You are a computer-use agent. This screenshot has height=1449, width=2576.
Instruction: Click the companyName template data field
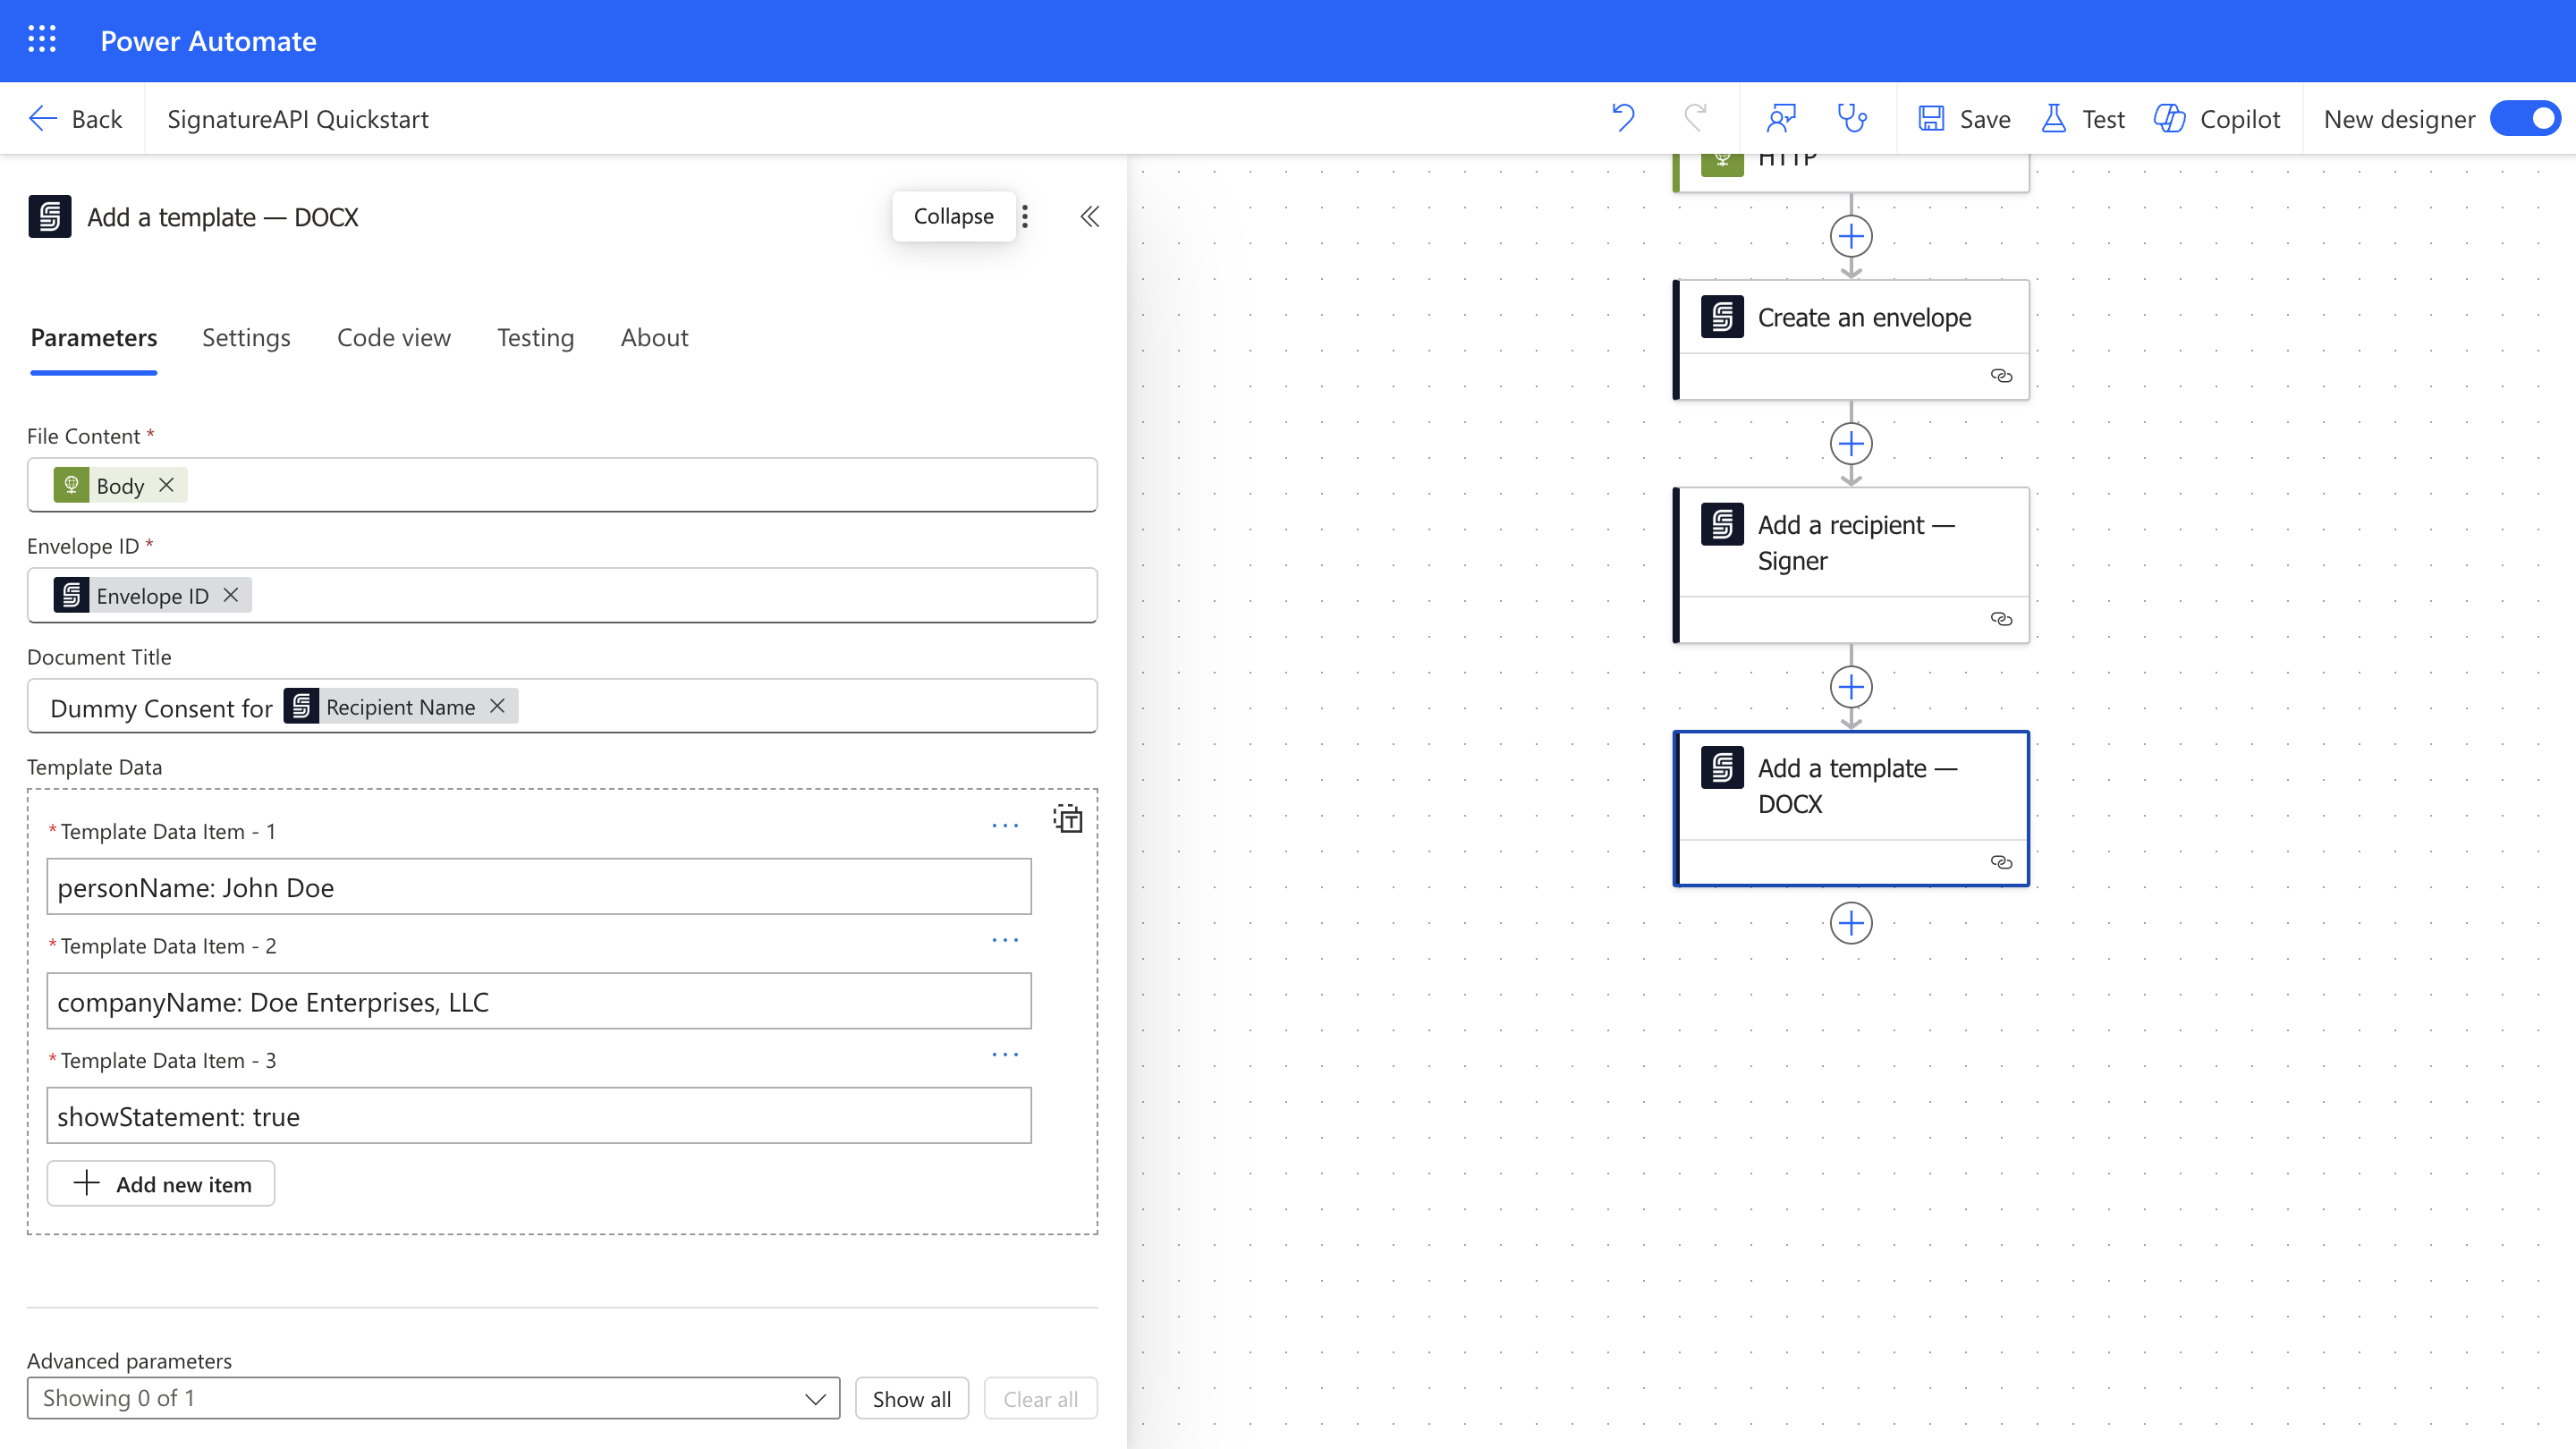click(538, 1002)
